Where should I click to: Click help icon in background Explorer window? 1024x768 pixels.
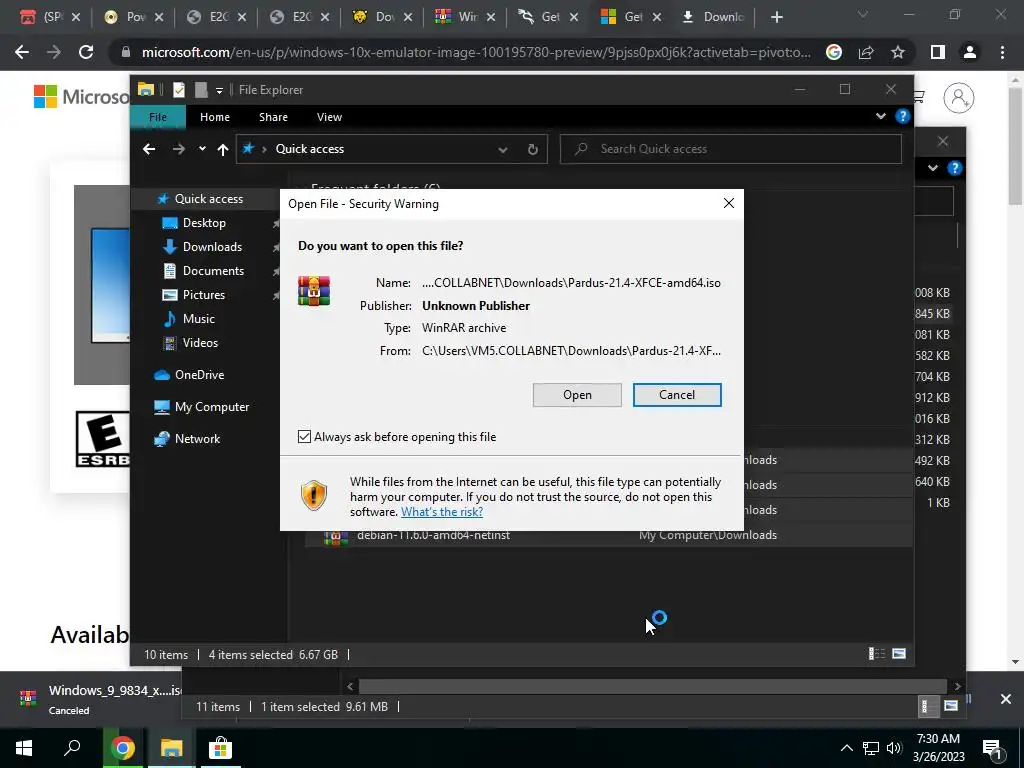tap(955, 168)
